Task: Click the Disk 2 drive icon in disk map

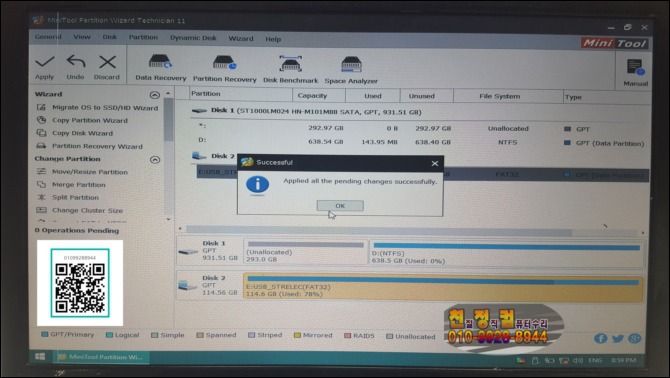Action: click(188, 285)
